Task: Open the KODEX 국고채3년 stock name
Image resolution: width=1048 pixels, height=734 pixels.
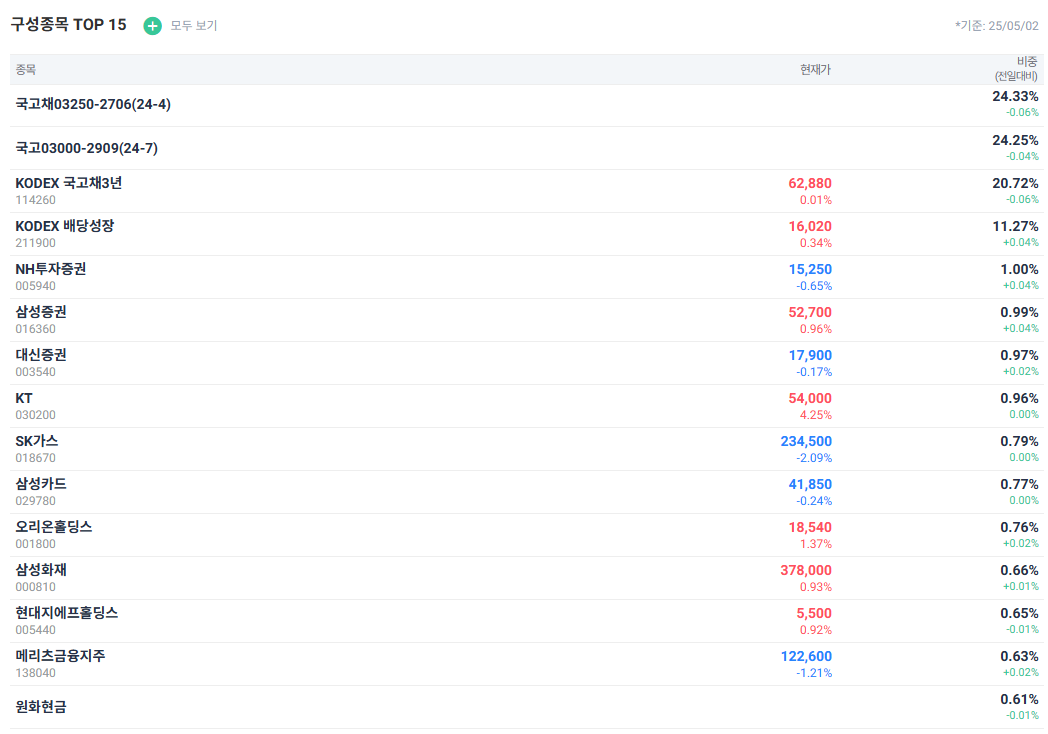Action: (69, 183)
